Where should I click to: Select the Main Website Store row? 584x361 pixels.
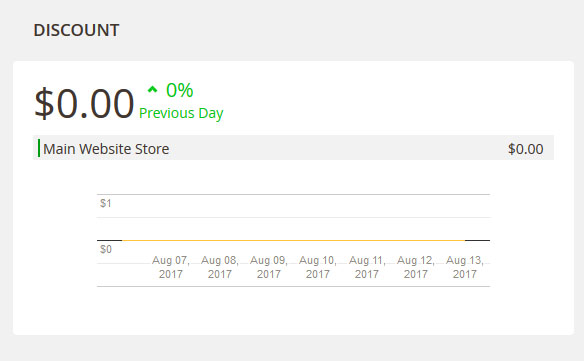click(x=293, y=148)
